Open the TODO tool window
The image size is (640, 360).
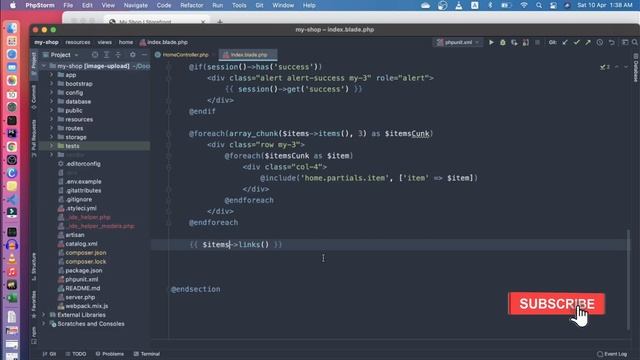point(76,354)
